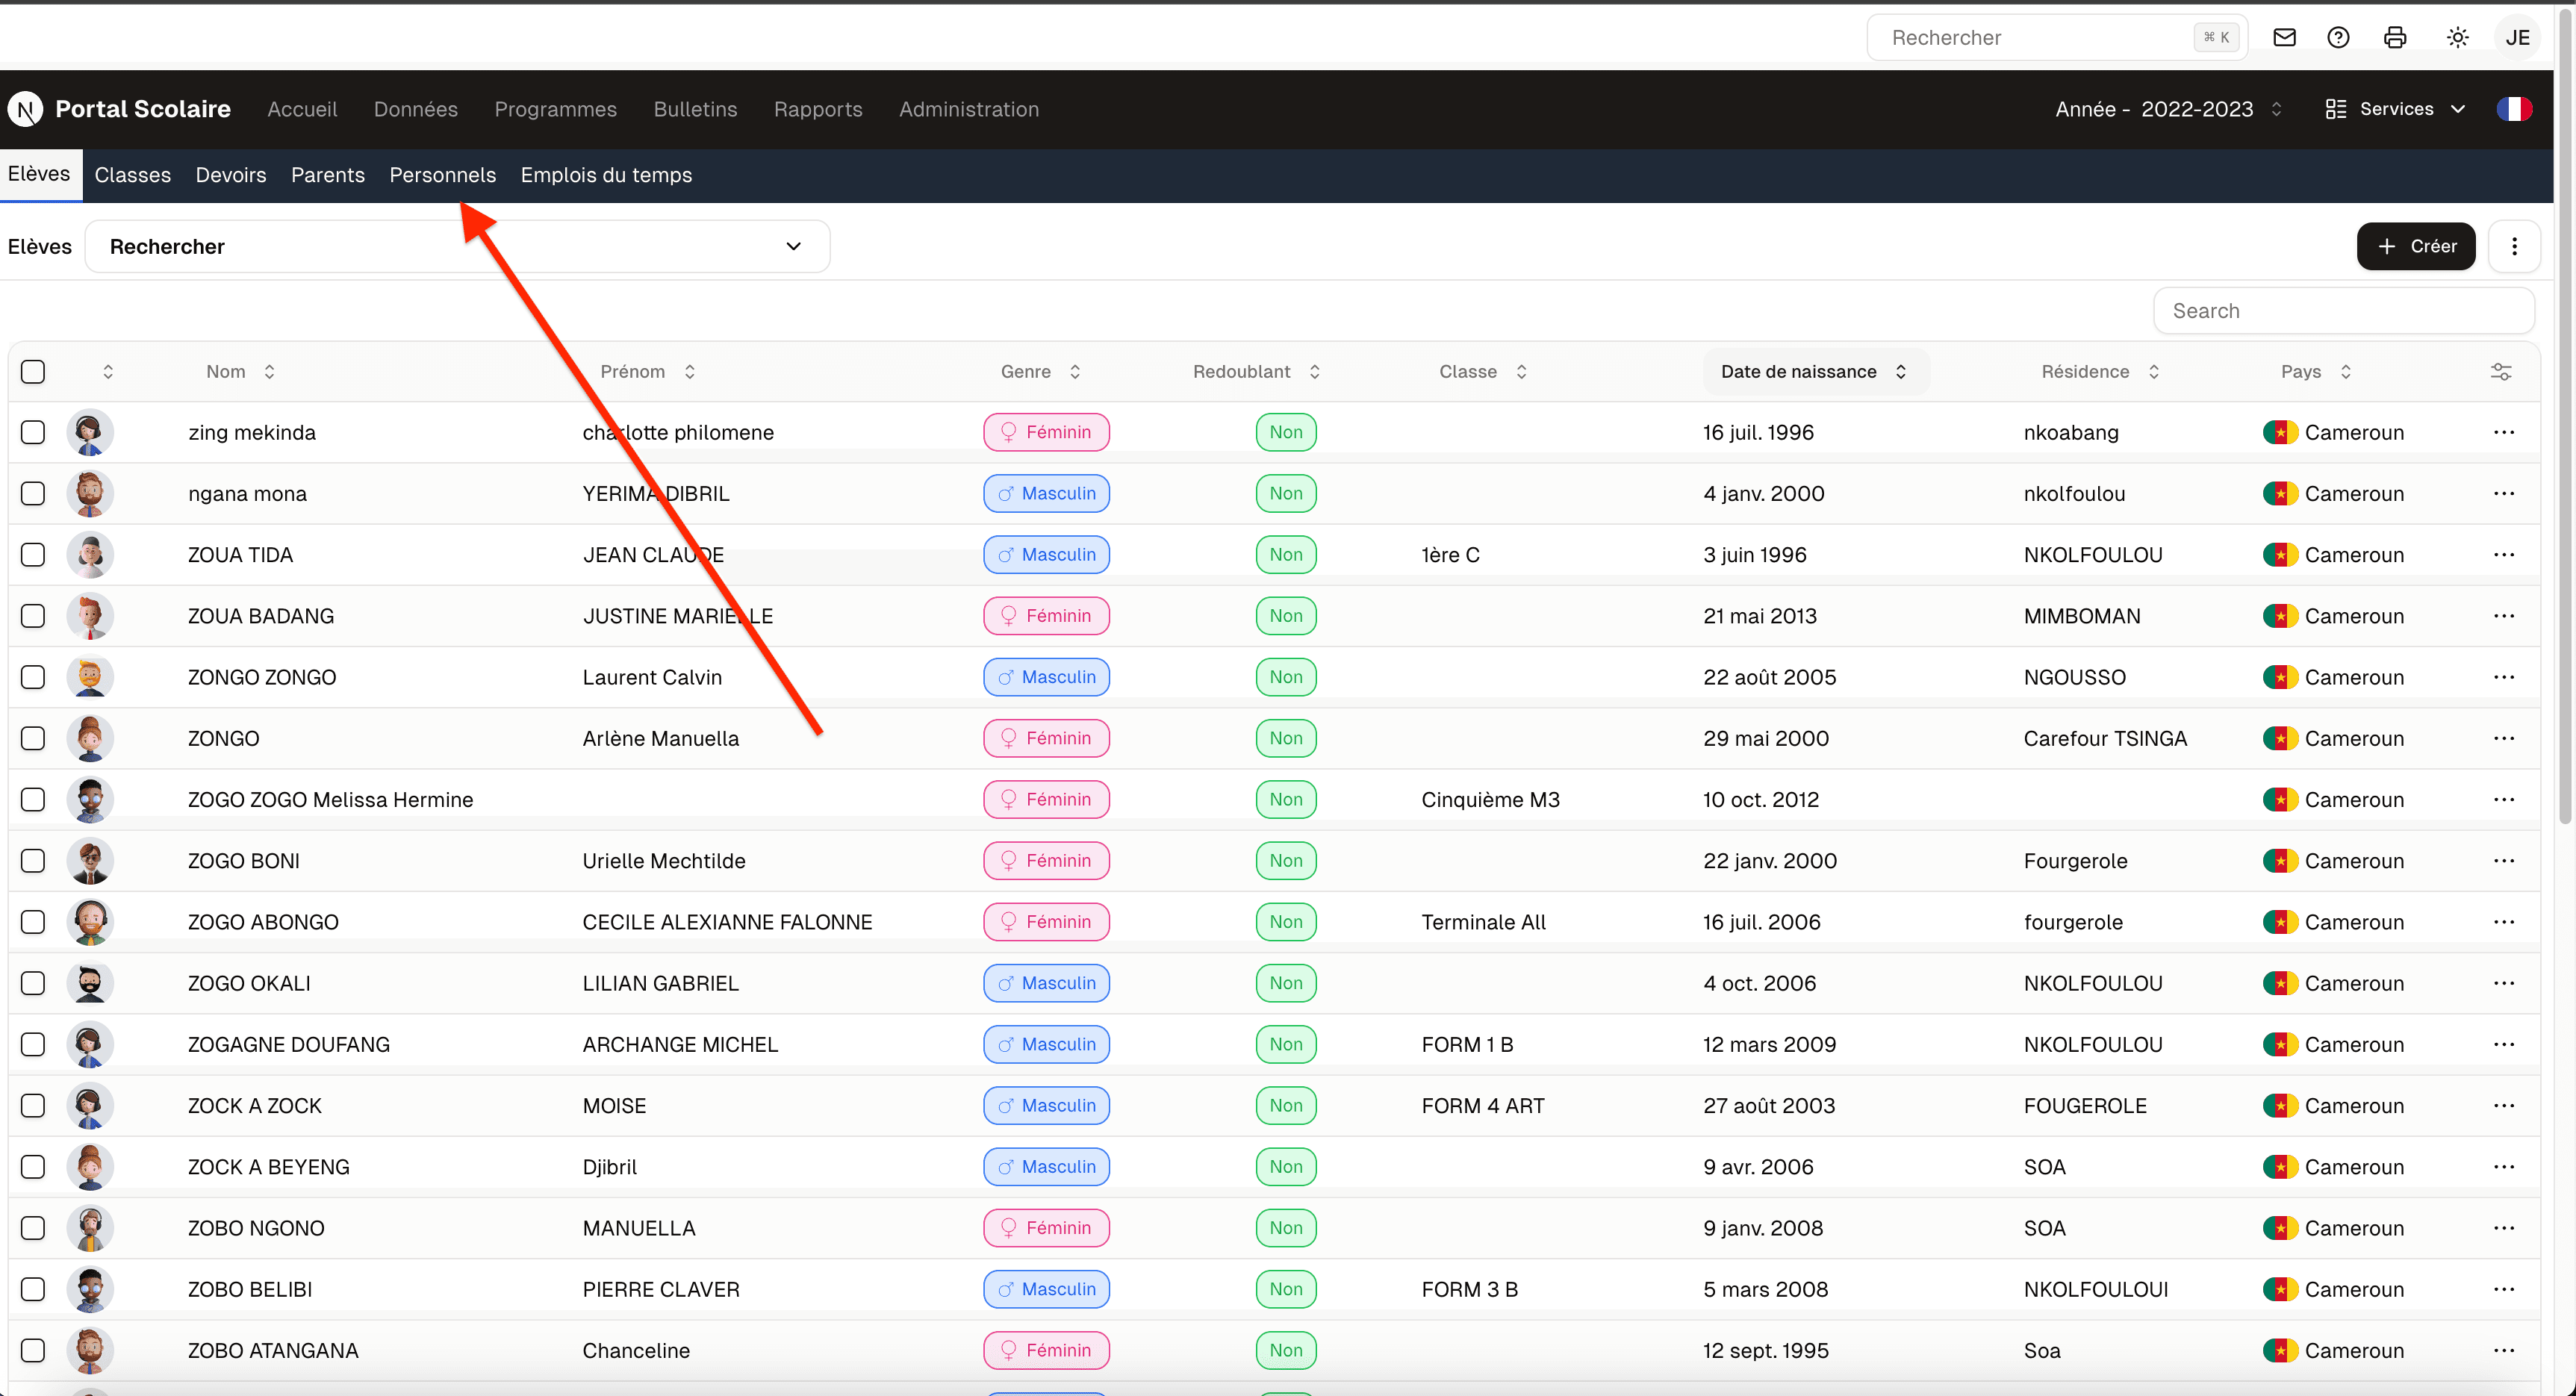The image size is (2576, 1396).
Task: Click the JE user avatar
Action: coord(2517,38)
